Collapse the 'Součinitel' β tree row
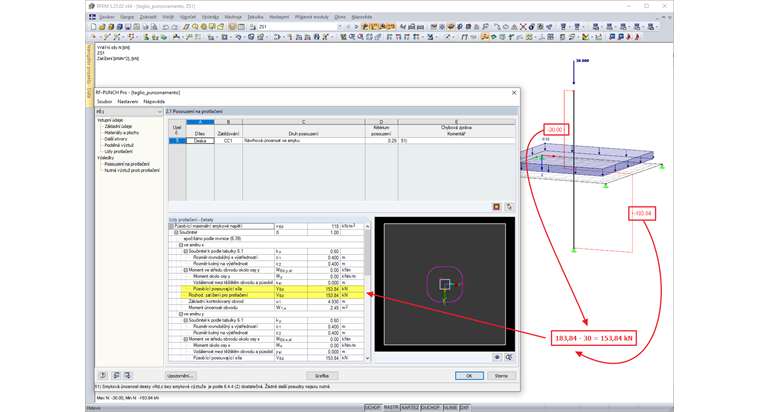 click(x=176, y=233)
